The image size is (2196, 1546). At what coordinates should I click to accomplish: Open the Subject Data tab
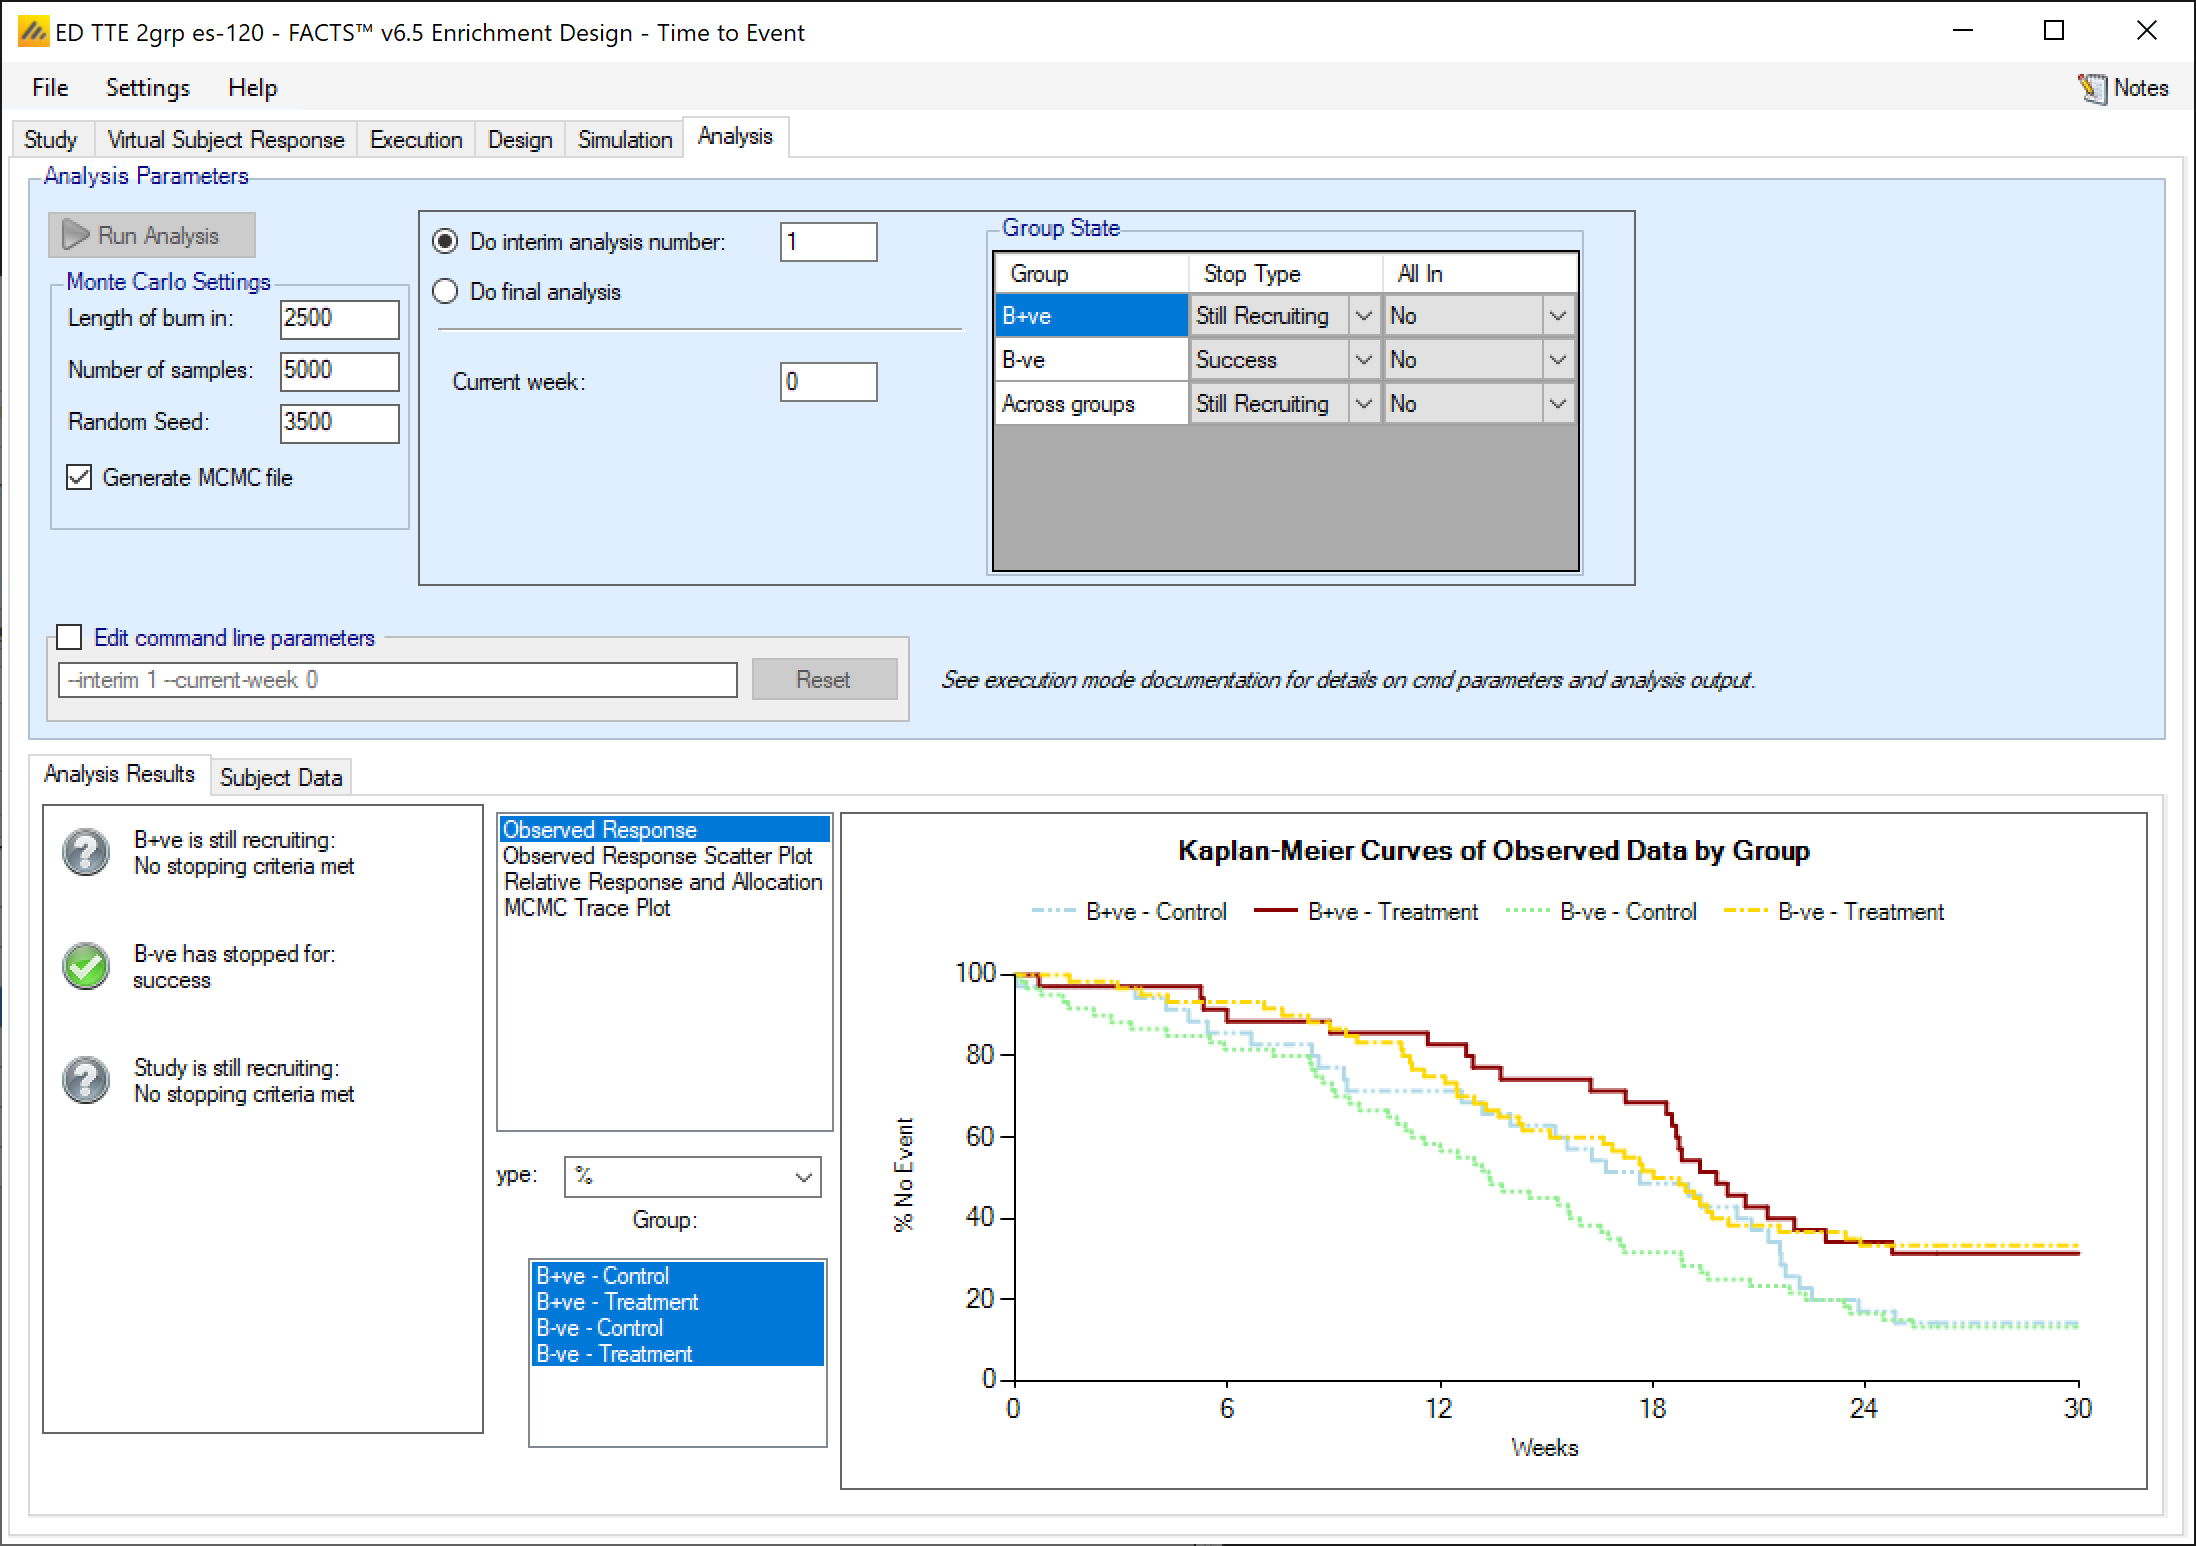point(281,777)
